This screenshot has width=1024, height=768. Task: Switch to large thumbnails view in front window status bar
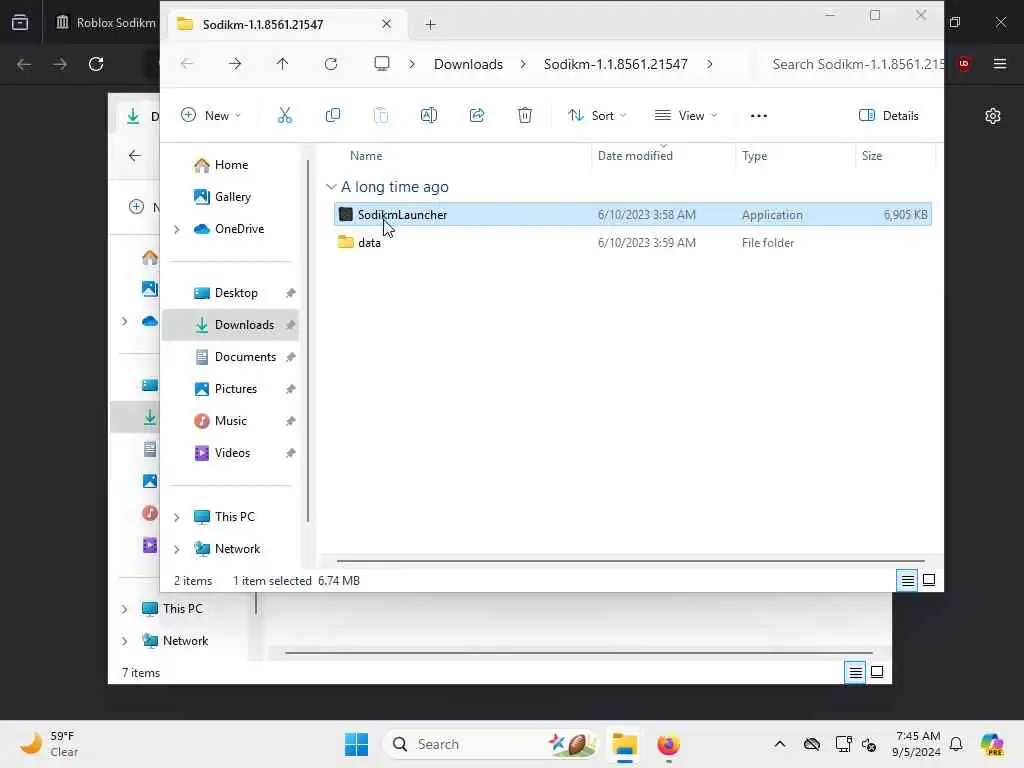point(929,580)
